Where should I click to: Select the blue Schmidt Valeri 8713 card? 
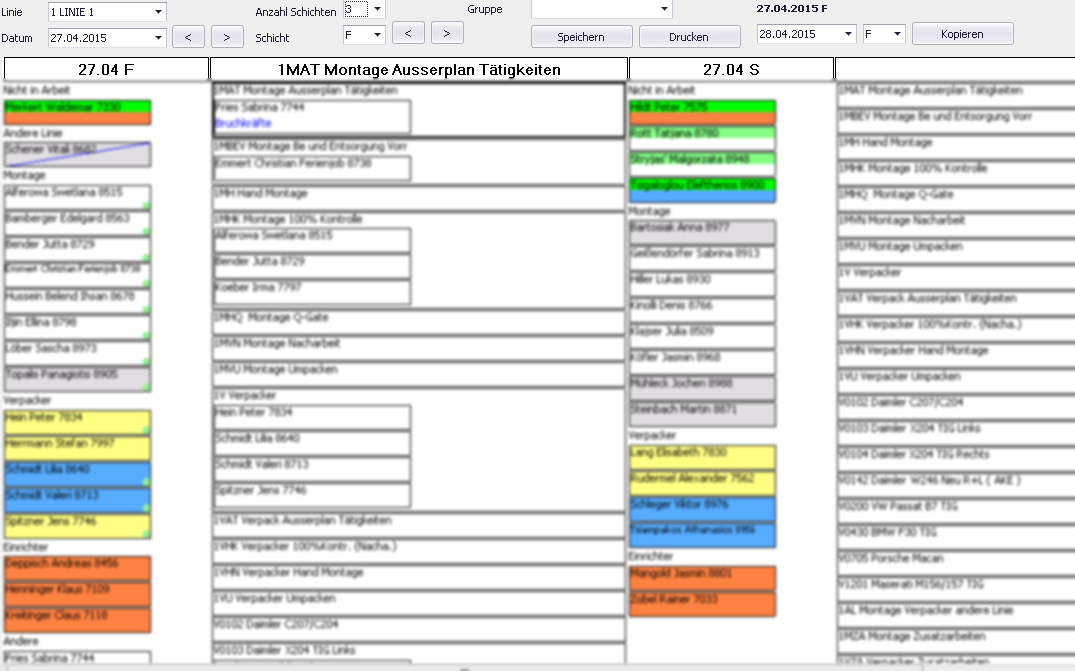77,501
